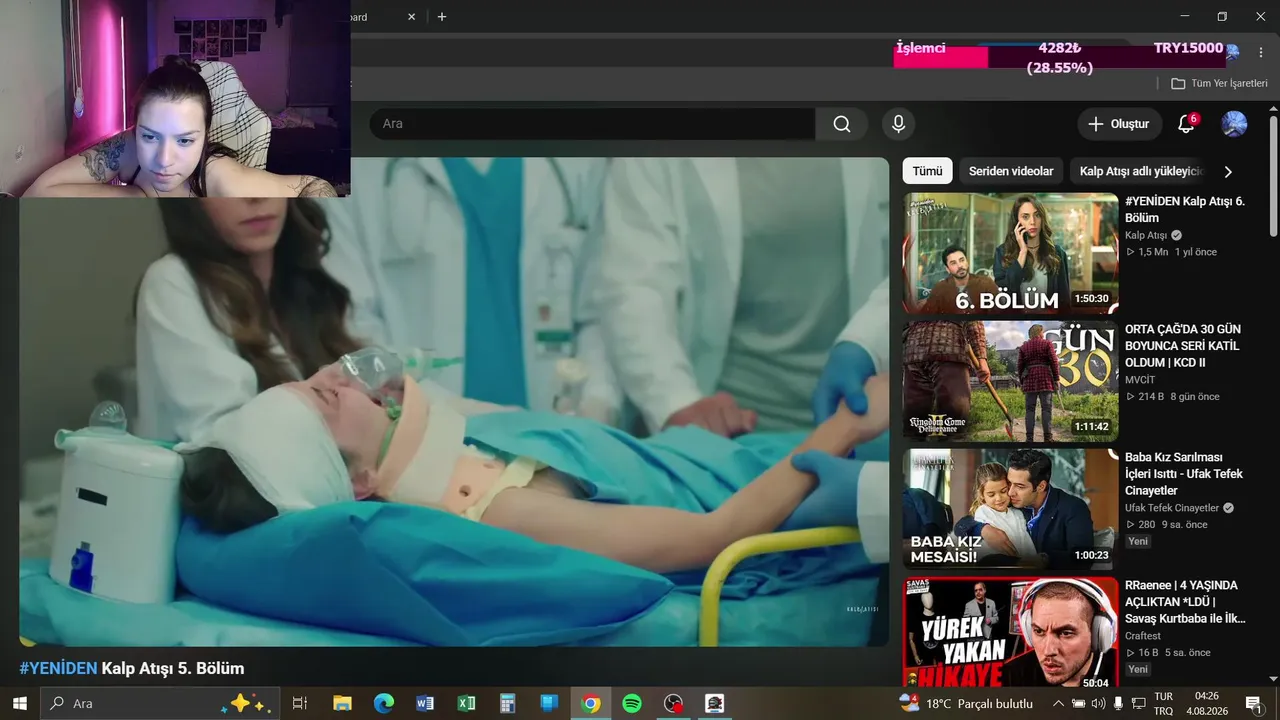Open Calculator from the taskbar
The height and width of the screenshot is (720, 1280).
point(507,703)
